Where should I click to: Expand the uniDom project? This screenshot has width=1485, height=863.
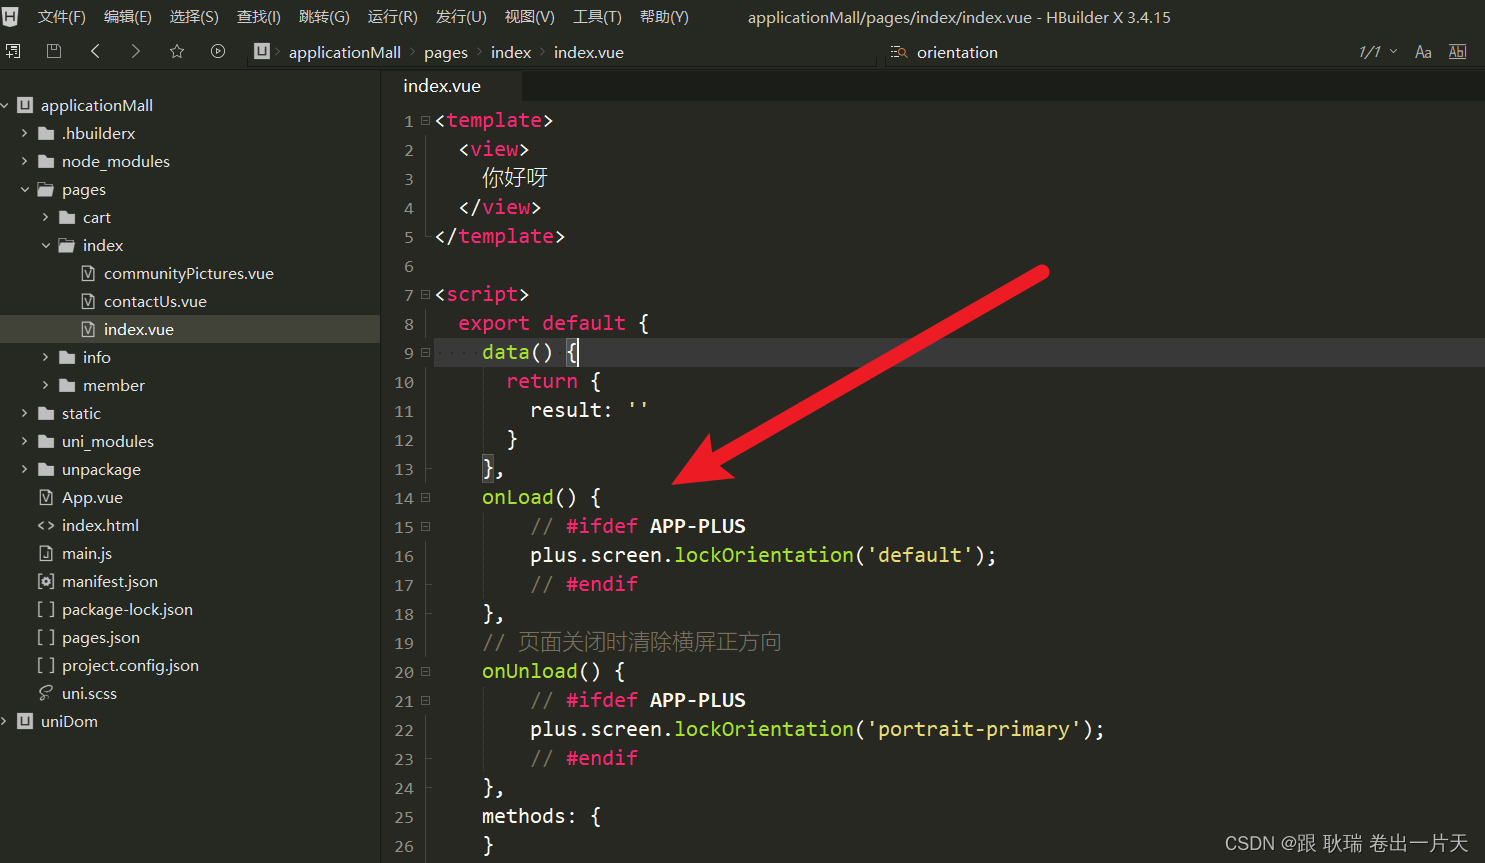[x=5, y=721]
